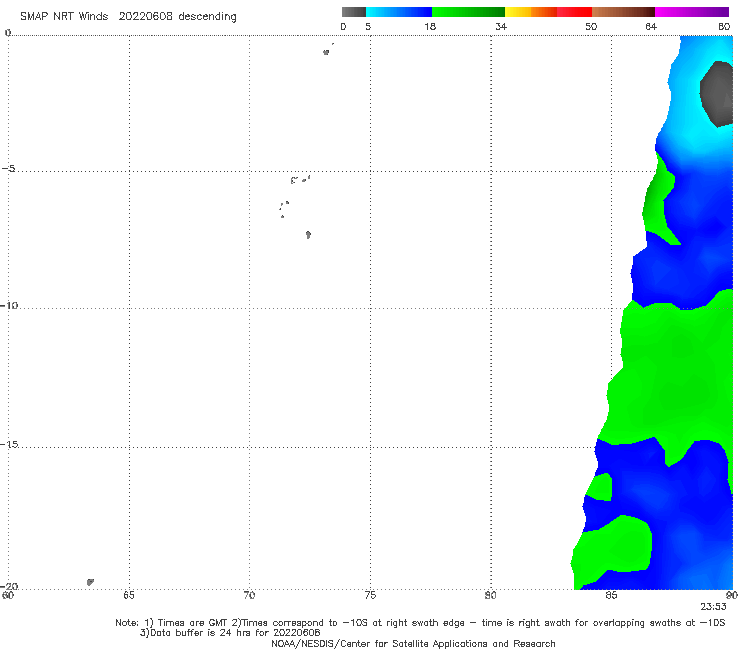Click the color bar label "50"
The height and width of the screenshot is (650, 740).
[x=591, y=27]
